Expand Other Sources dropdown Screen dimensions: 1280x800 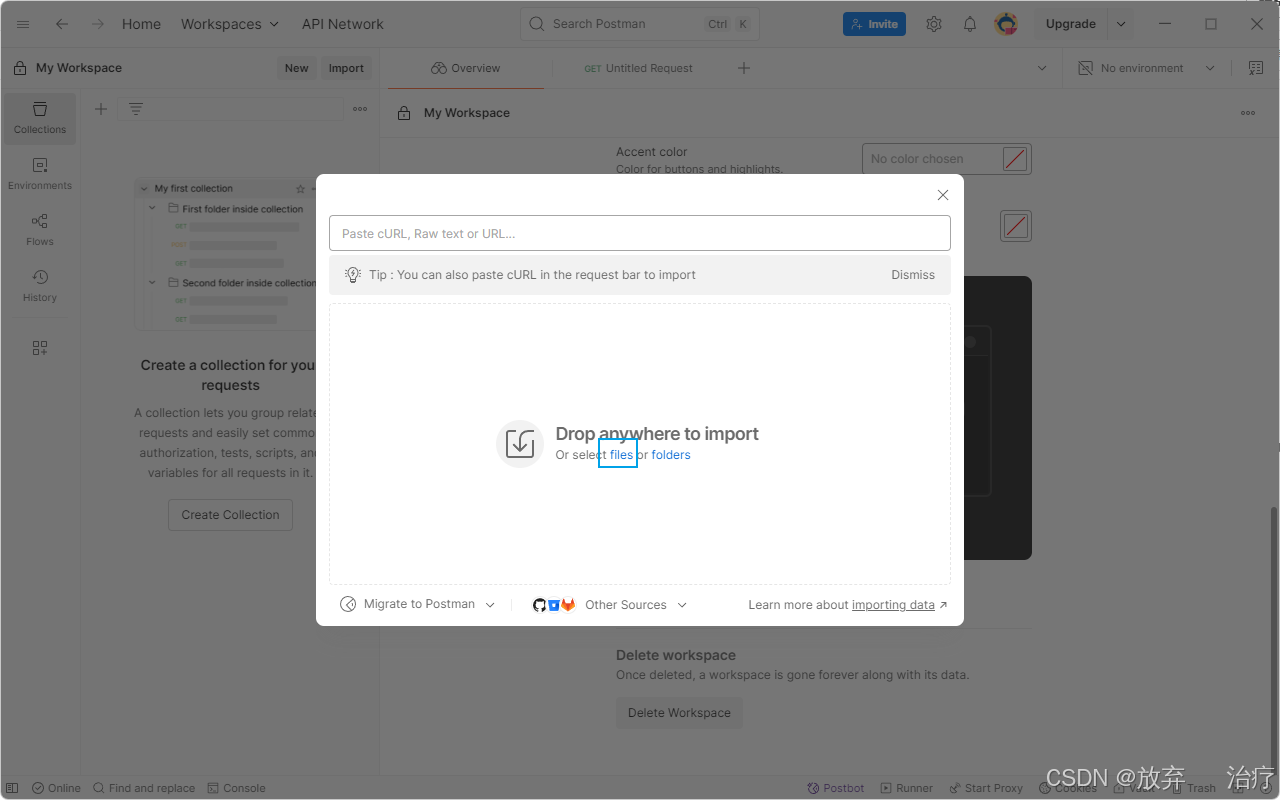[610, 604]
